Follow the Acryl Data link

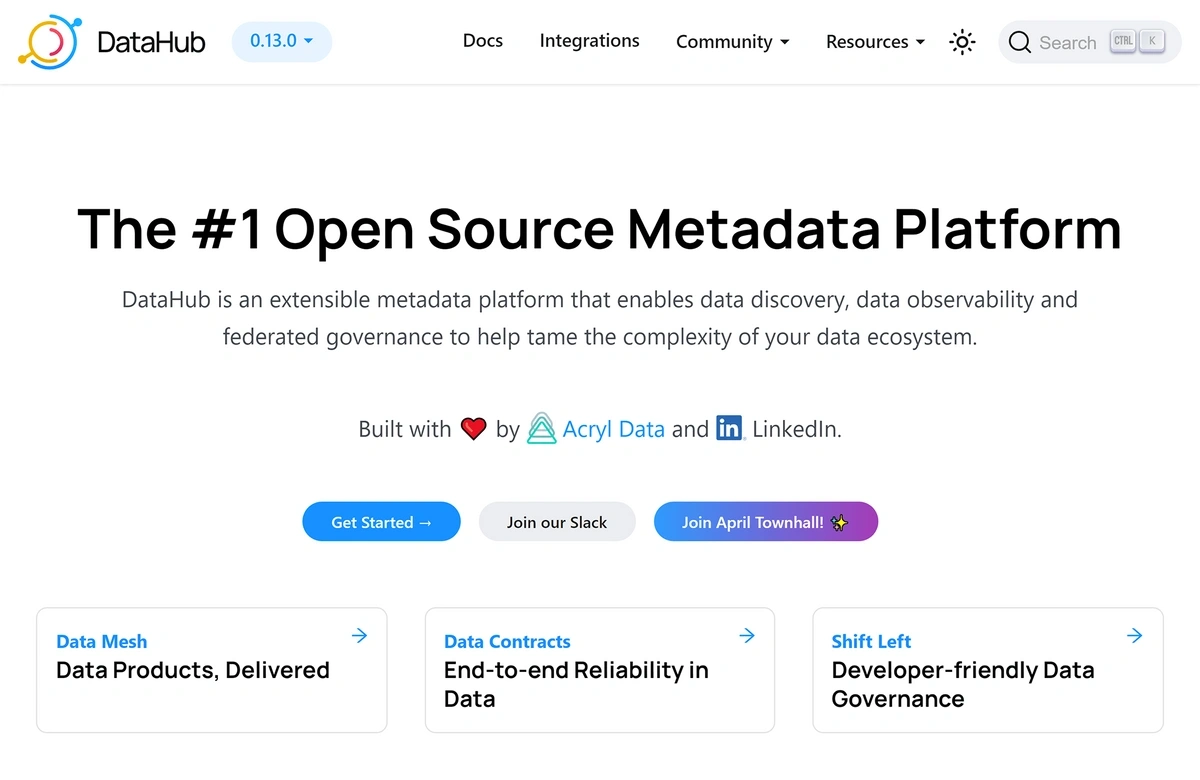click(x=613, y=429)
